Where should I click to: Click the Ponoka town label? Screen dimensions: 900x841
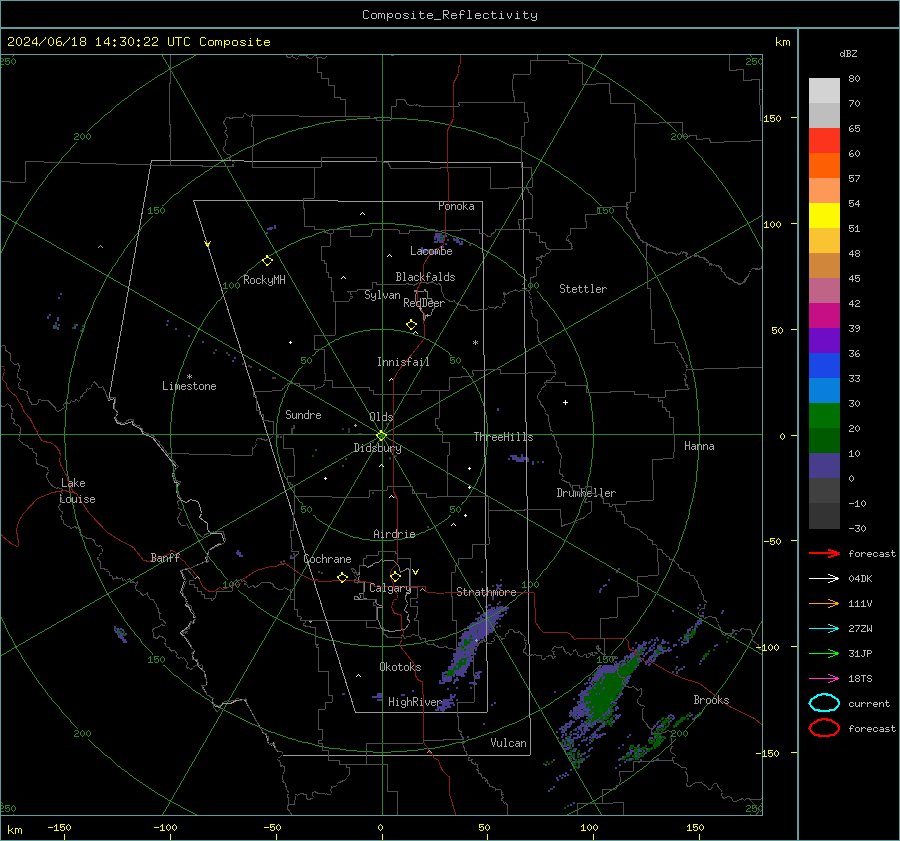tap(456, 206)
